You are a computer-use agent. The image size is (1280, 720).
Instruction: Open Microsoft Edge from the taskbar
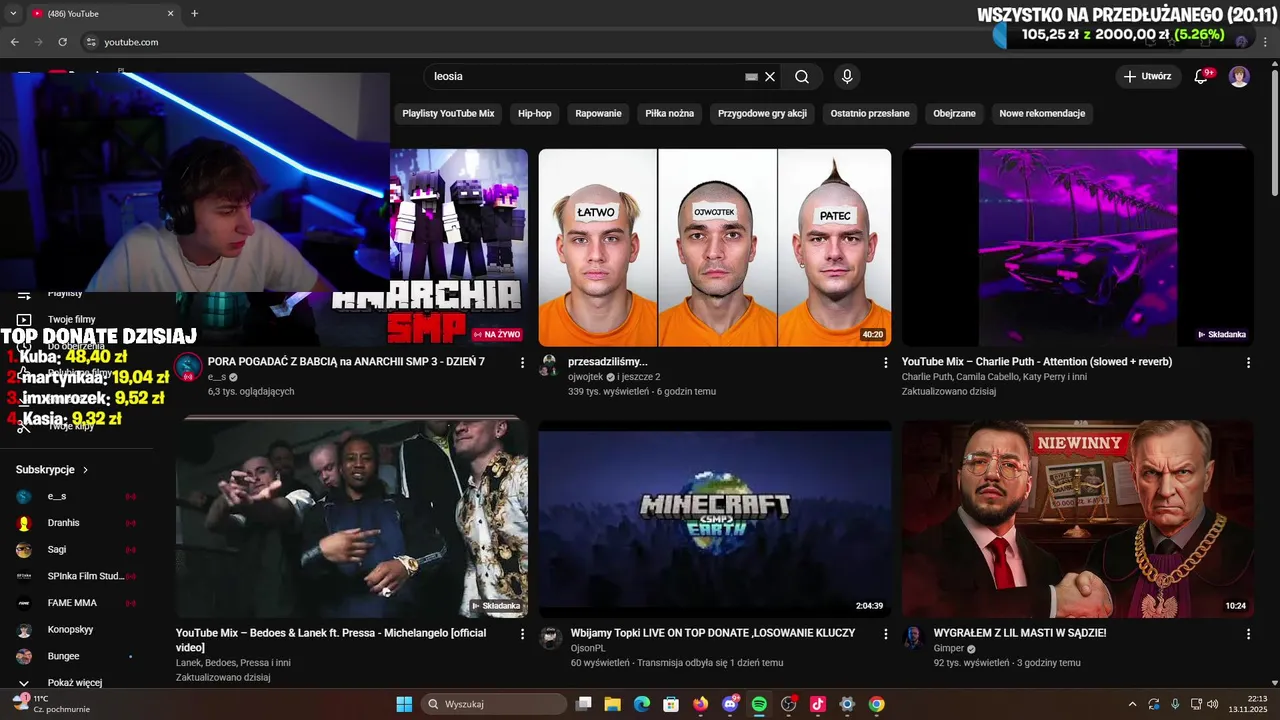pos(642,704)
